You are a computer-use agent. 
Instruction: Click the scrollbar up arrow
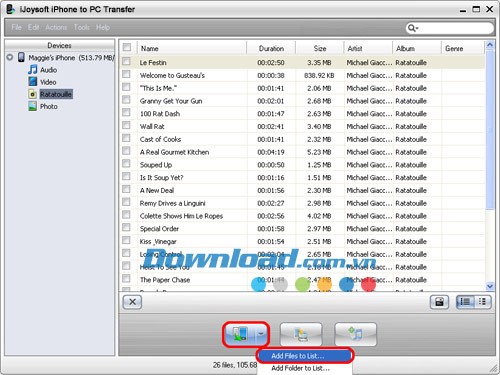click(490, 45)
